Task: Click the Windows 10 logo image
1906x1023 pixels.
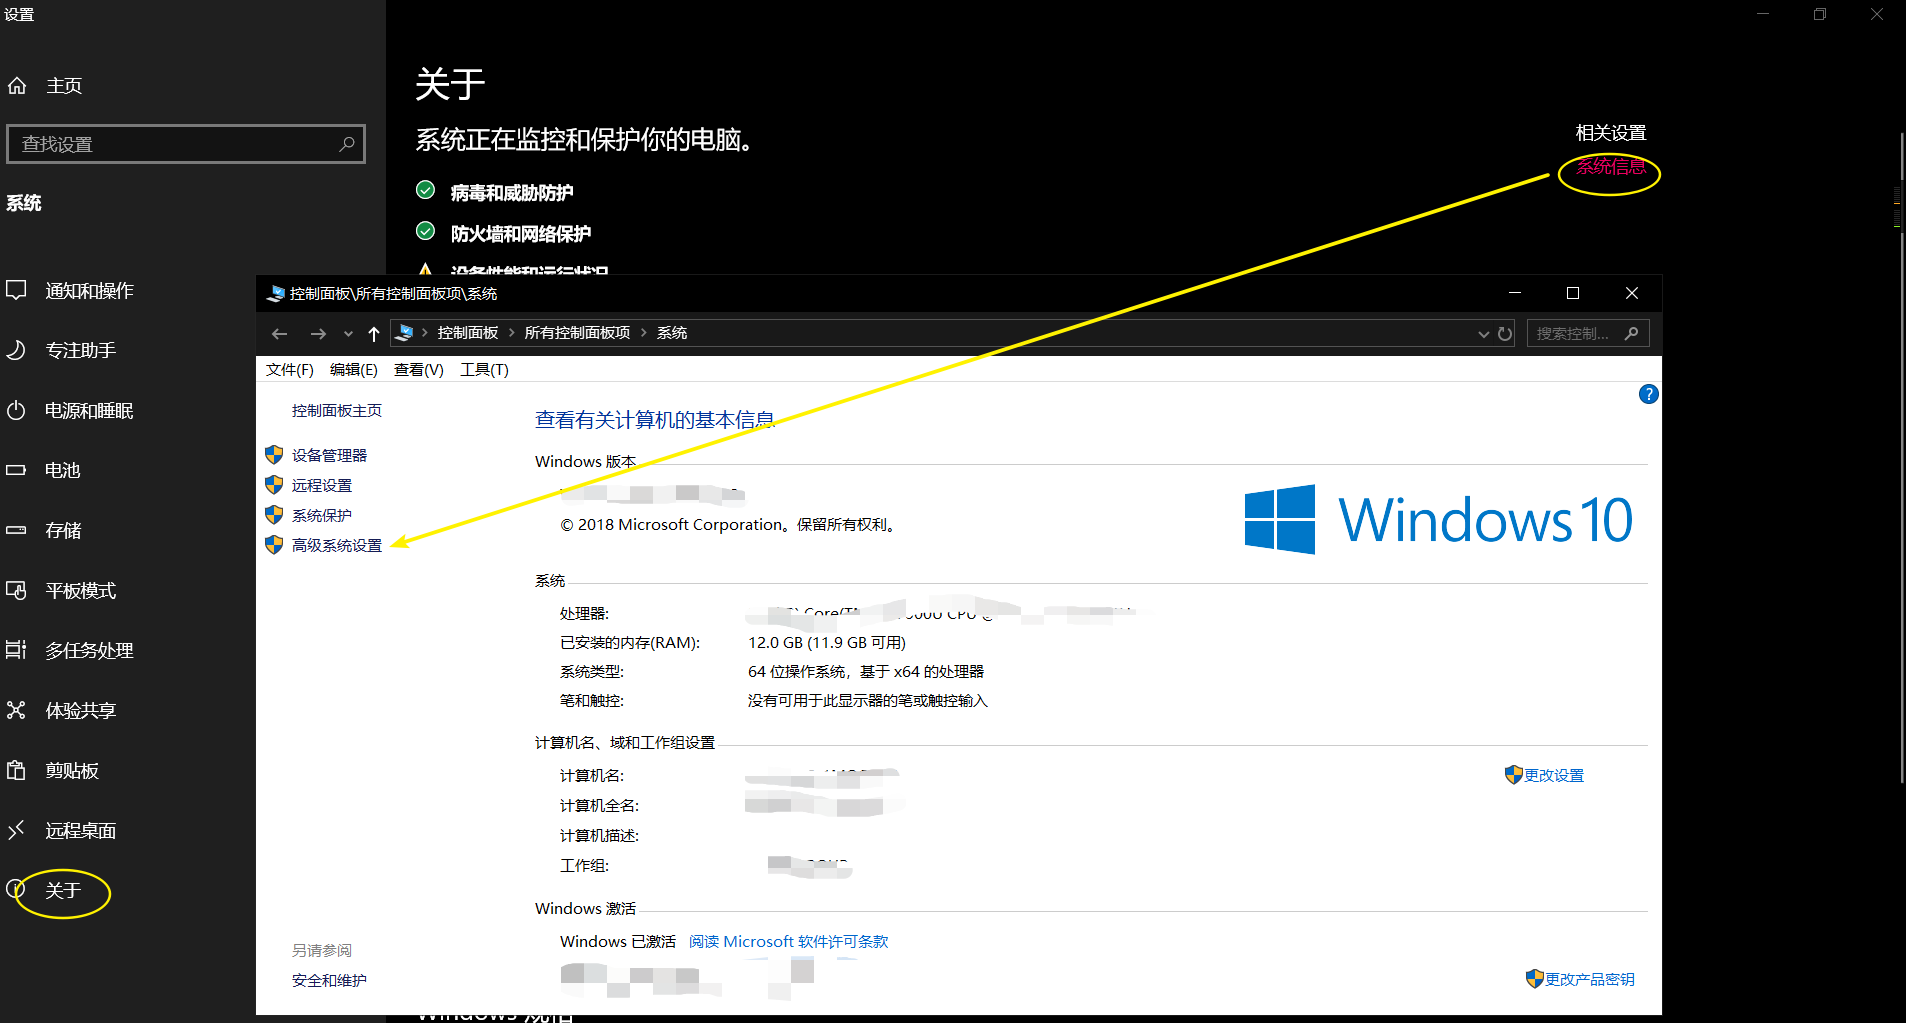Action: tap(1438, 519)
